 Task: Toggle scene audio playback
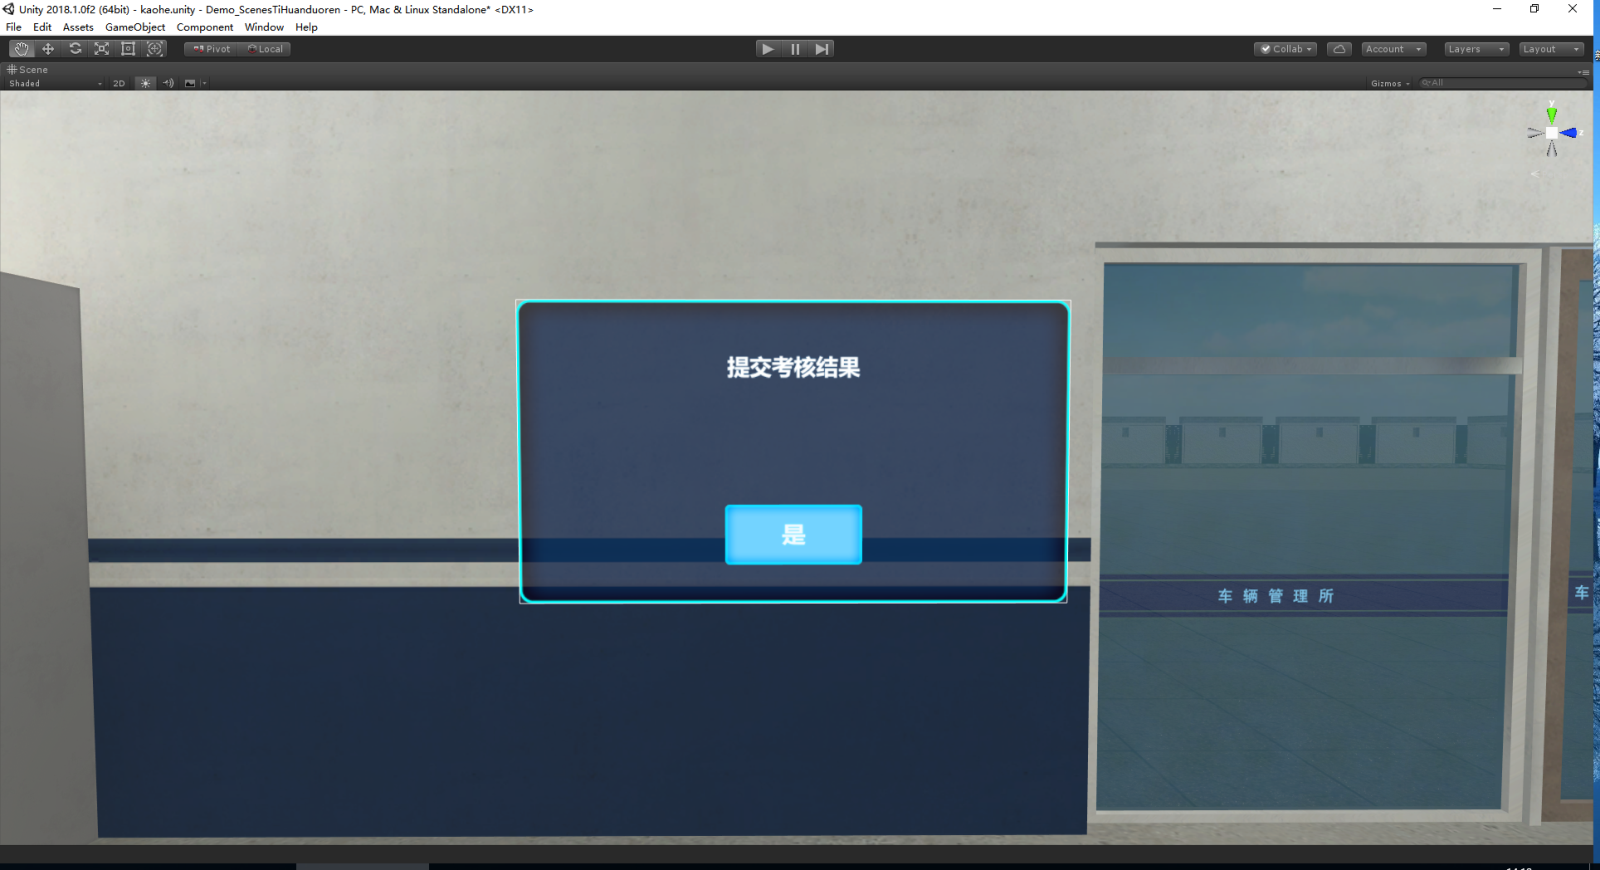(x=168, y=84)
